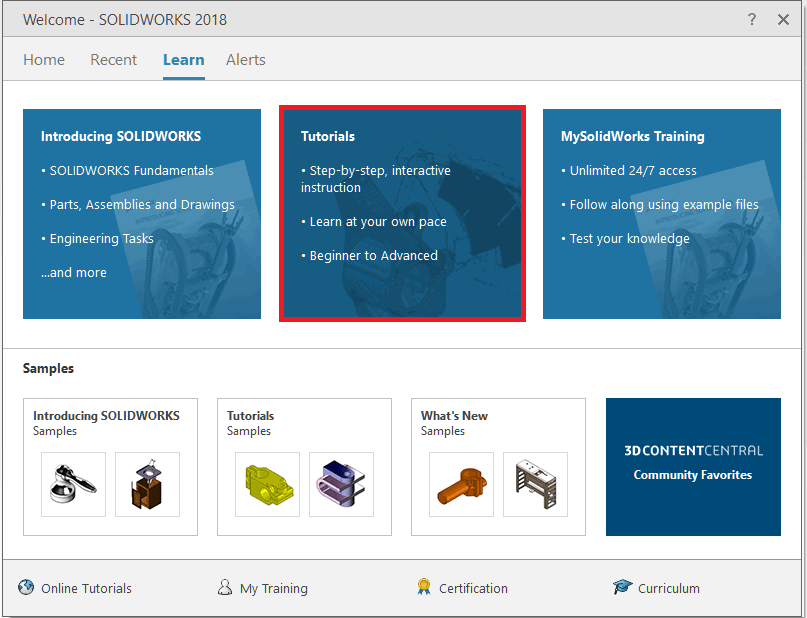Close the Welcome dialog

point(783,20)
